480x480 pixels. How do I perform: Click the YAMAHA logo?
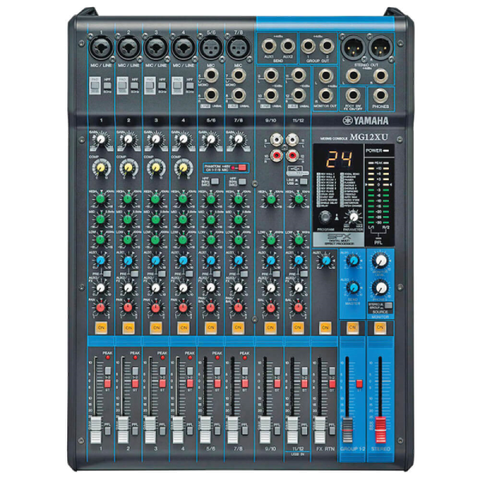coord(366,121)
